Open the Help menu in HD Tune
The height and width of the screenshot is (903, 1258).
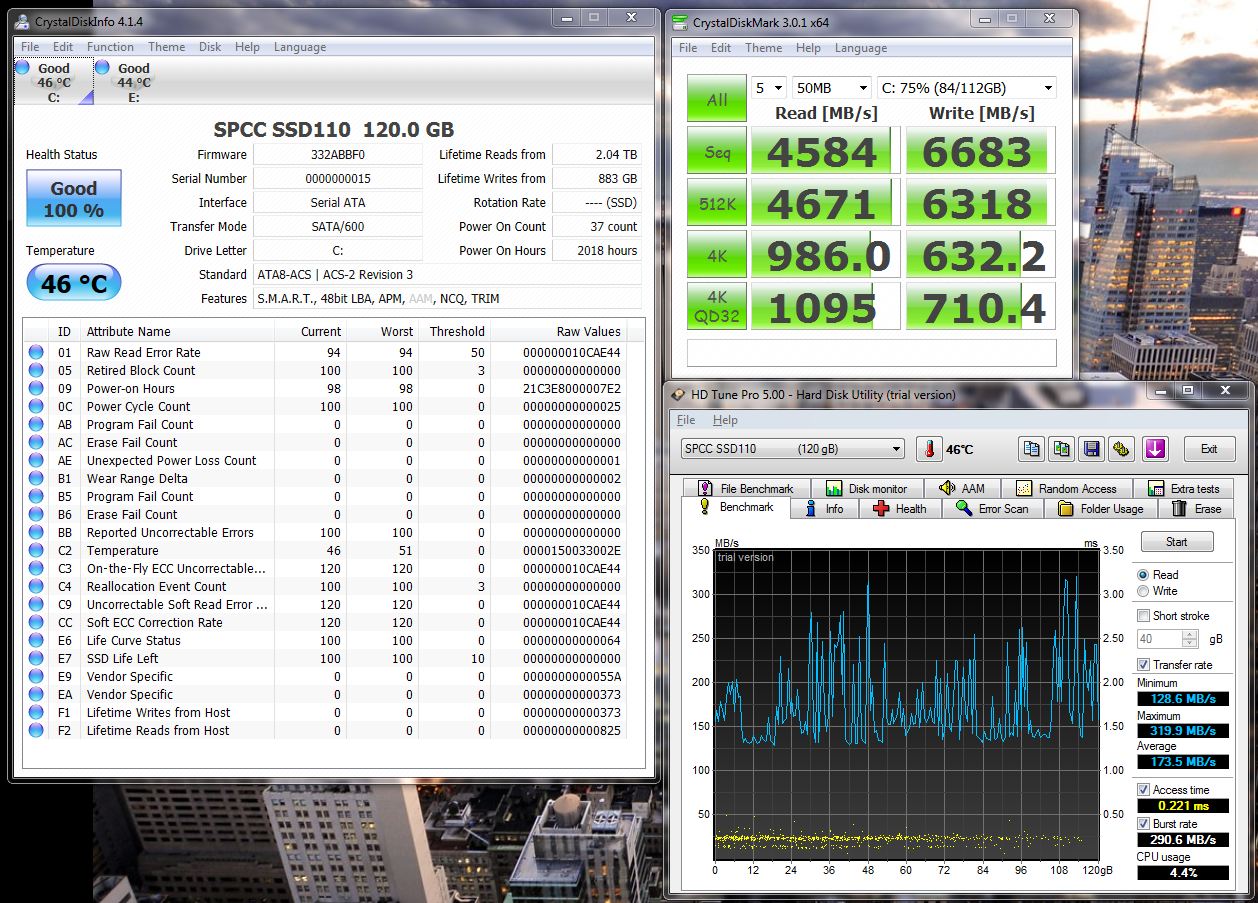pos(725,420)
